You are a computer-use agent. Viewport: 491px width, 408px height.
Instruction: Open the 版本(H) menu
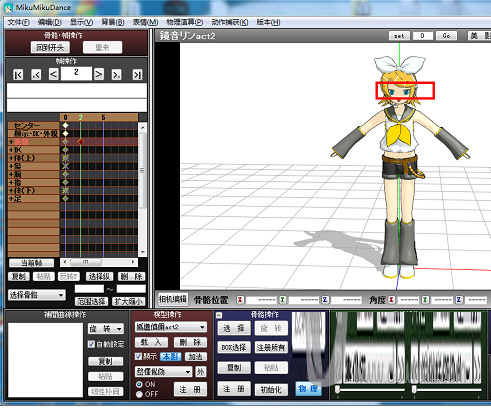point(268,22)
